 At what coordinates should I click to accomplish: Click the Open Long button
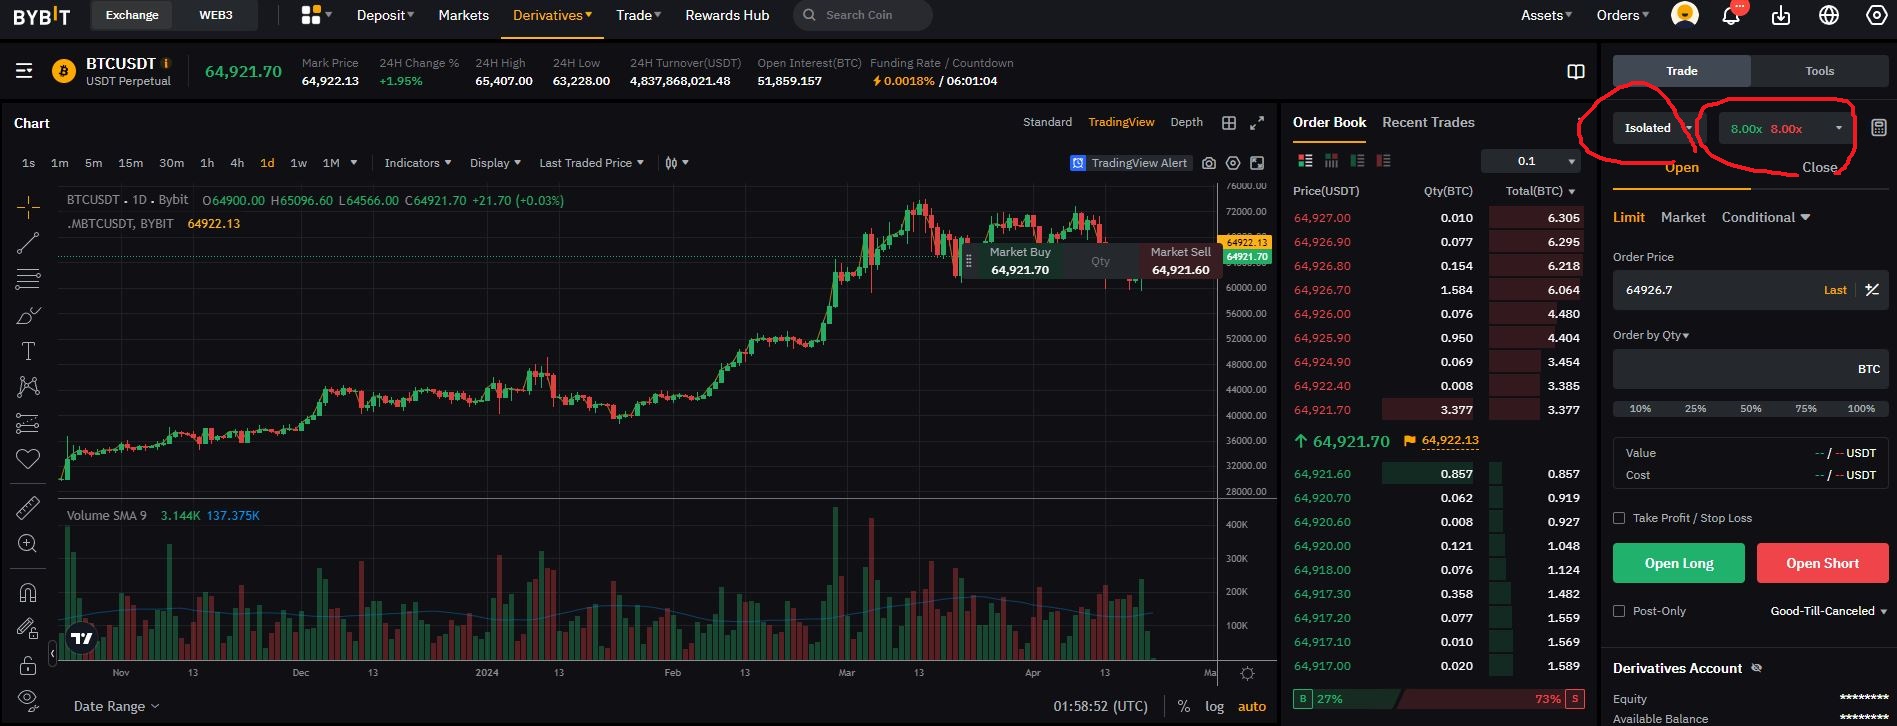(1679, 563)
